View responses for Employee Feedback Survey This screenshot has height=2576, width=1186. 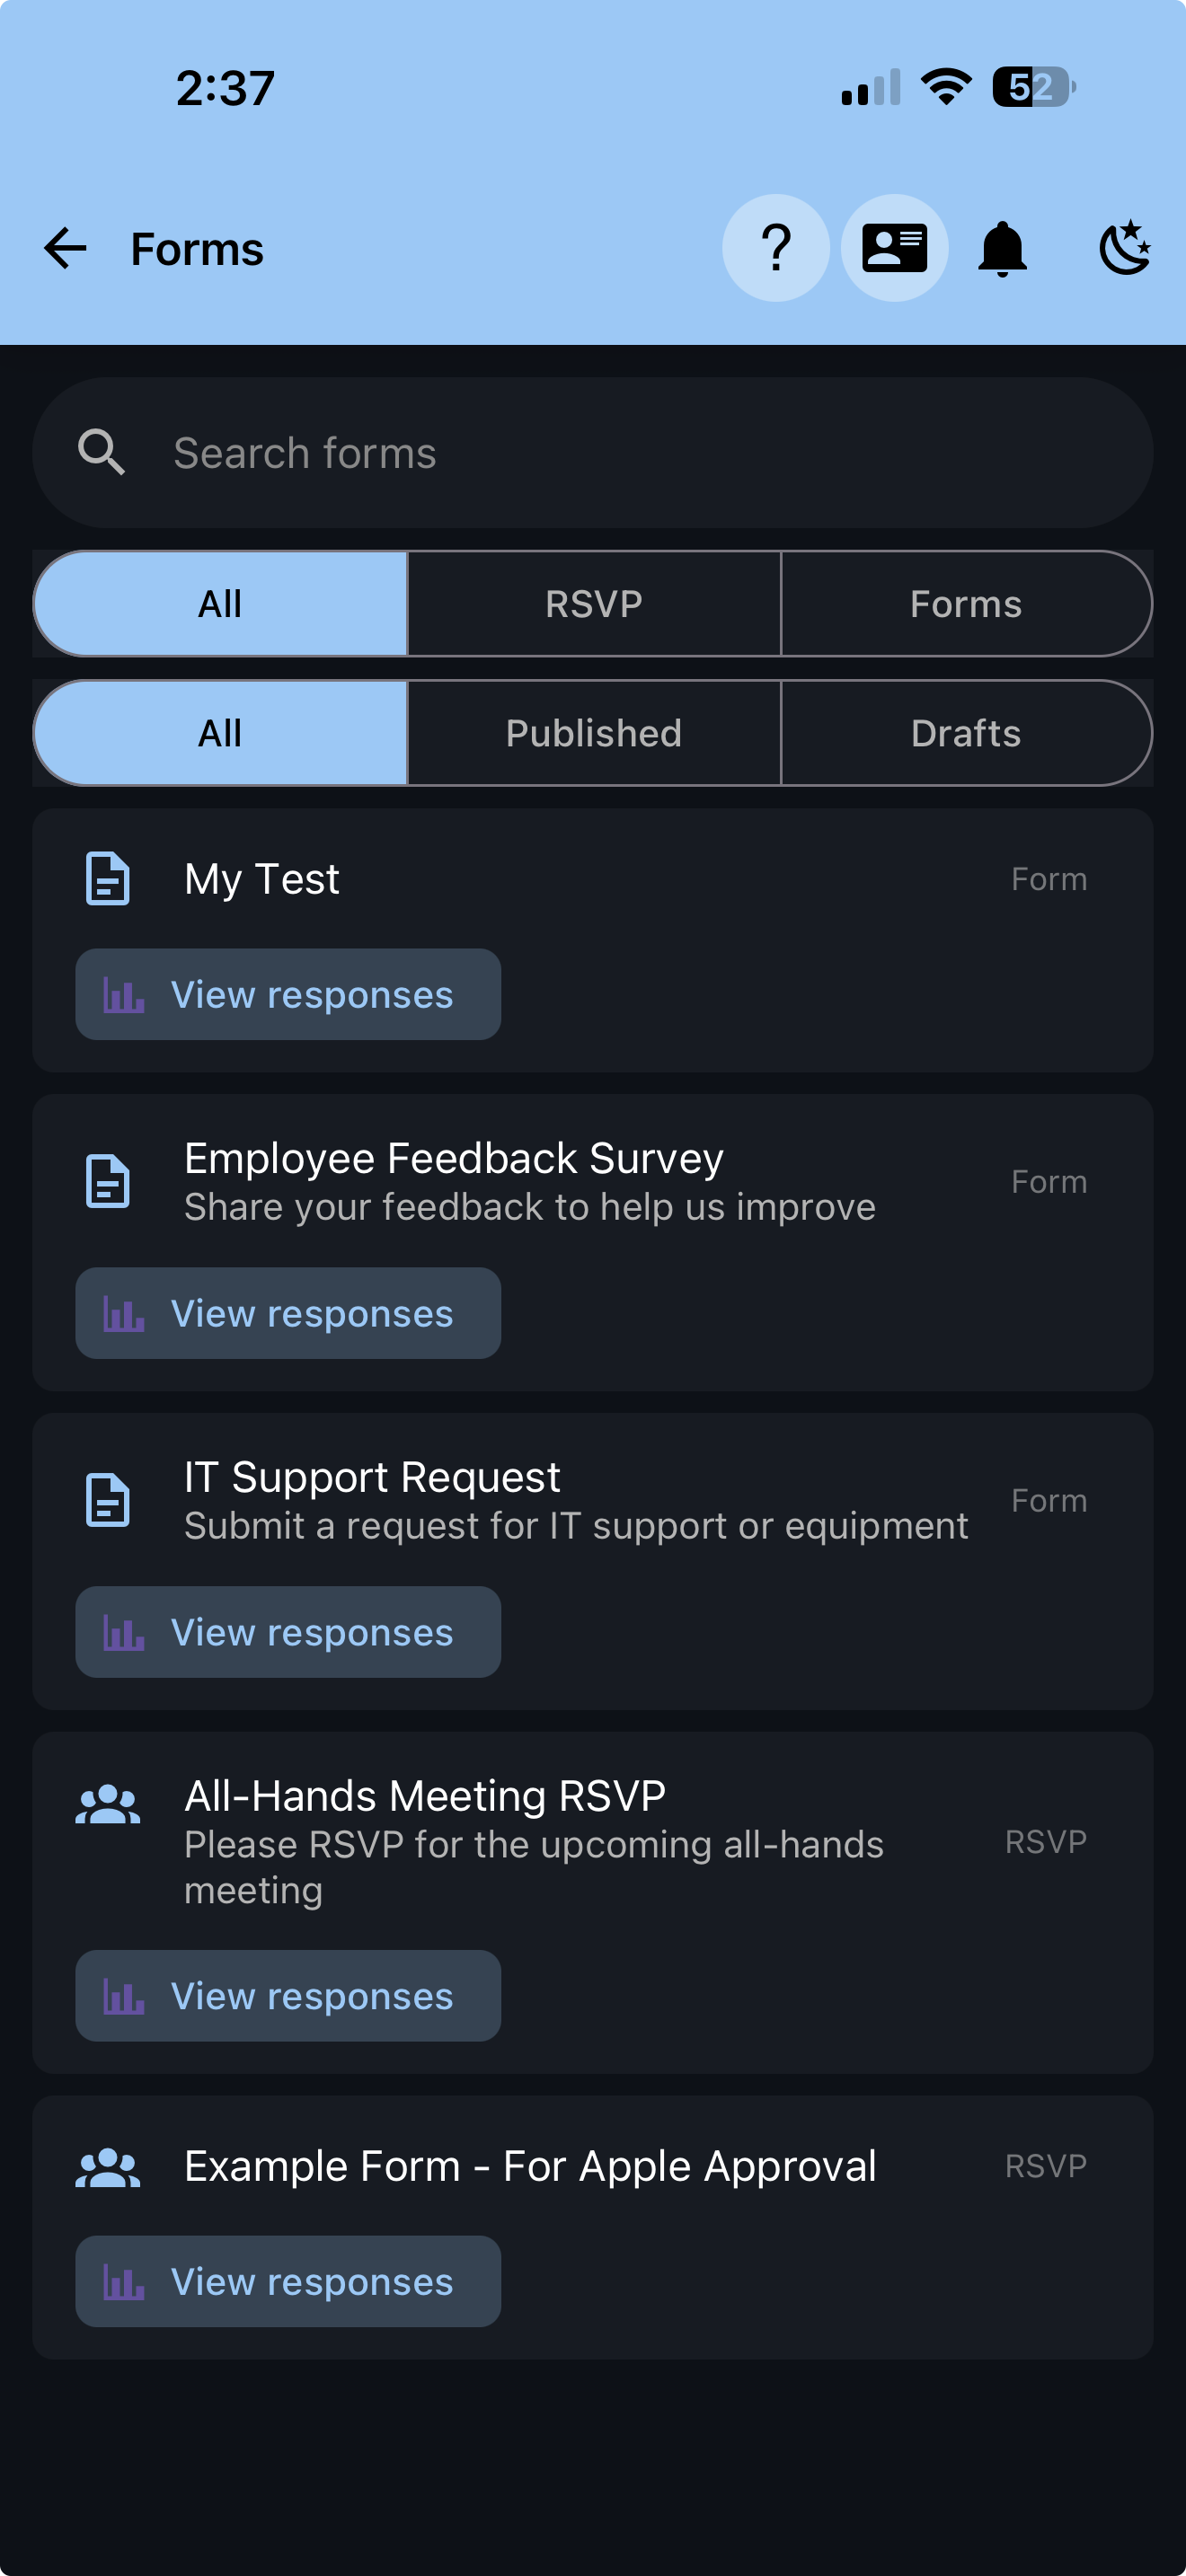tap(288, 1313)
